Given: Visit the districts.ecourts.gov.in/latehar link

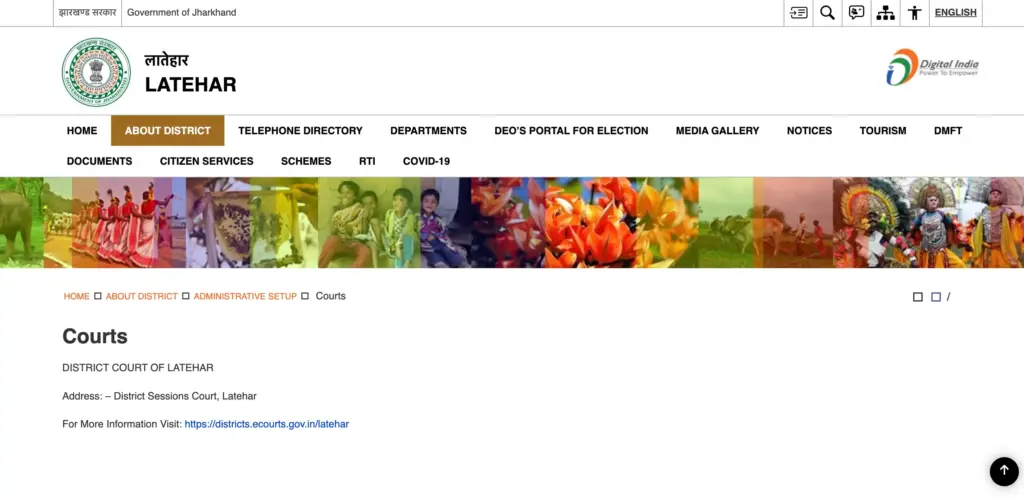Looking at the screenshot, I should point(266,424).
